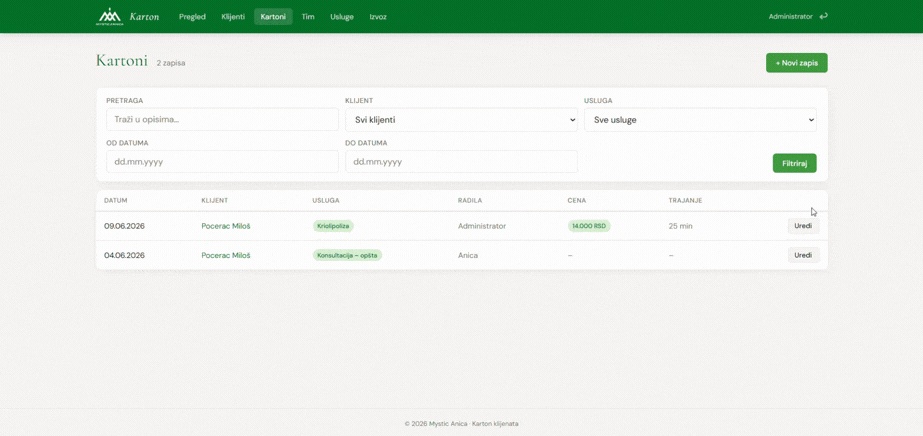923x436 pixels.
Task: Click the 2 zapisa record count
Action: point(171,63)
